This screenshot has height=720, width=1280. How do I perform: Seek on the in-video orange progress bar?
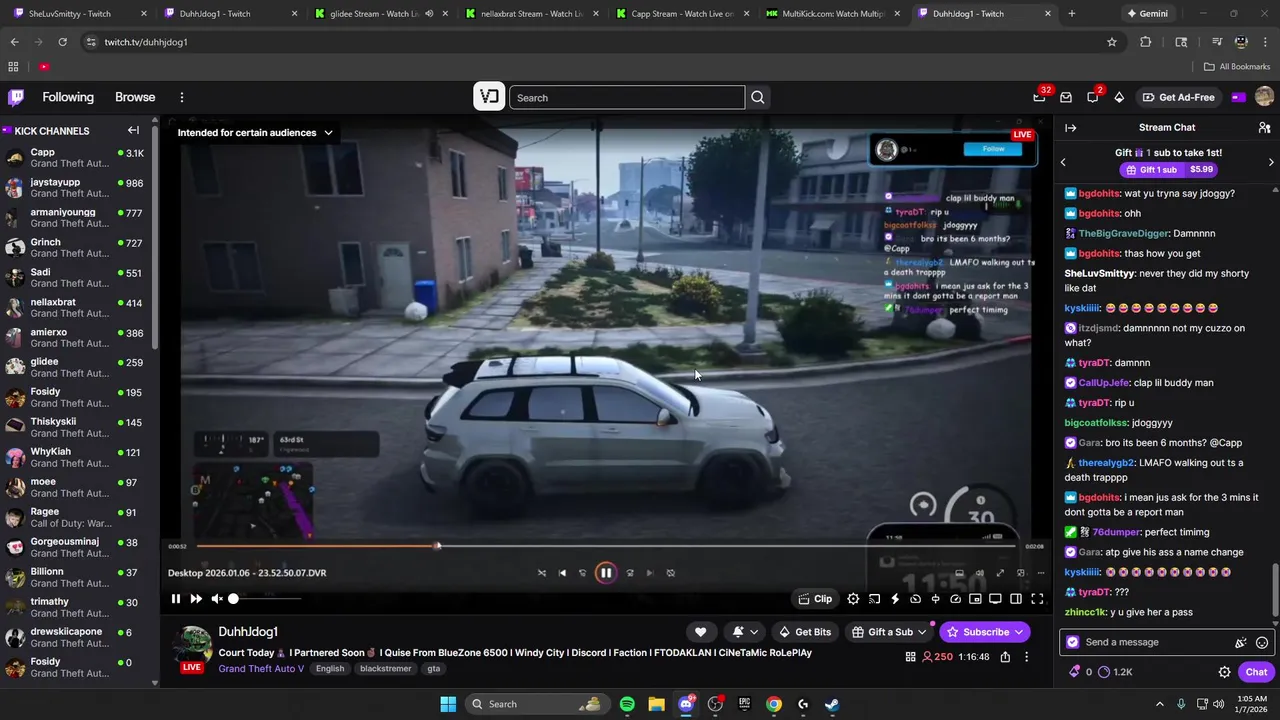606,546
